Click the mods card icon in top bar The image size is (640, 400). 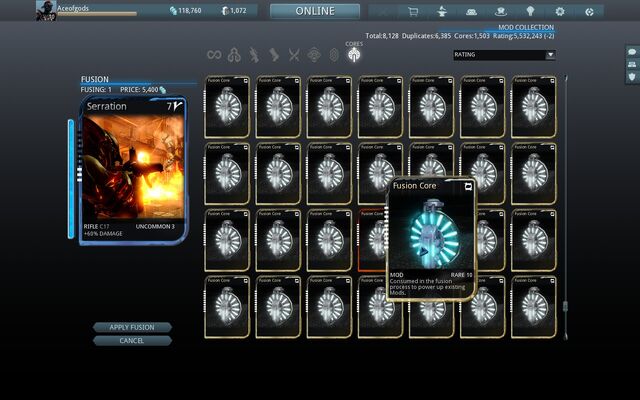tap(471, 12)
